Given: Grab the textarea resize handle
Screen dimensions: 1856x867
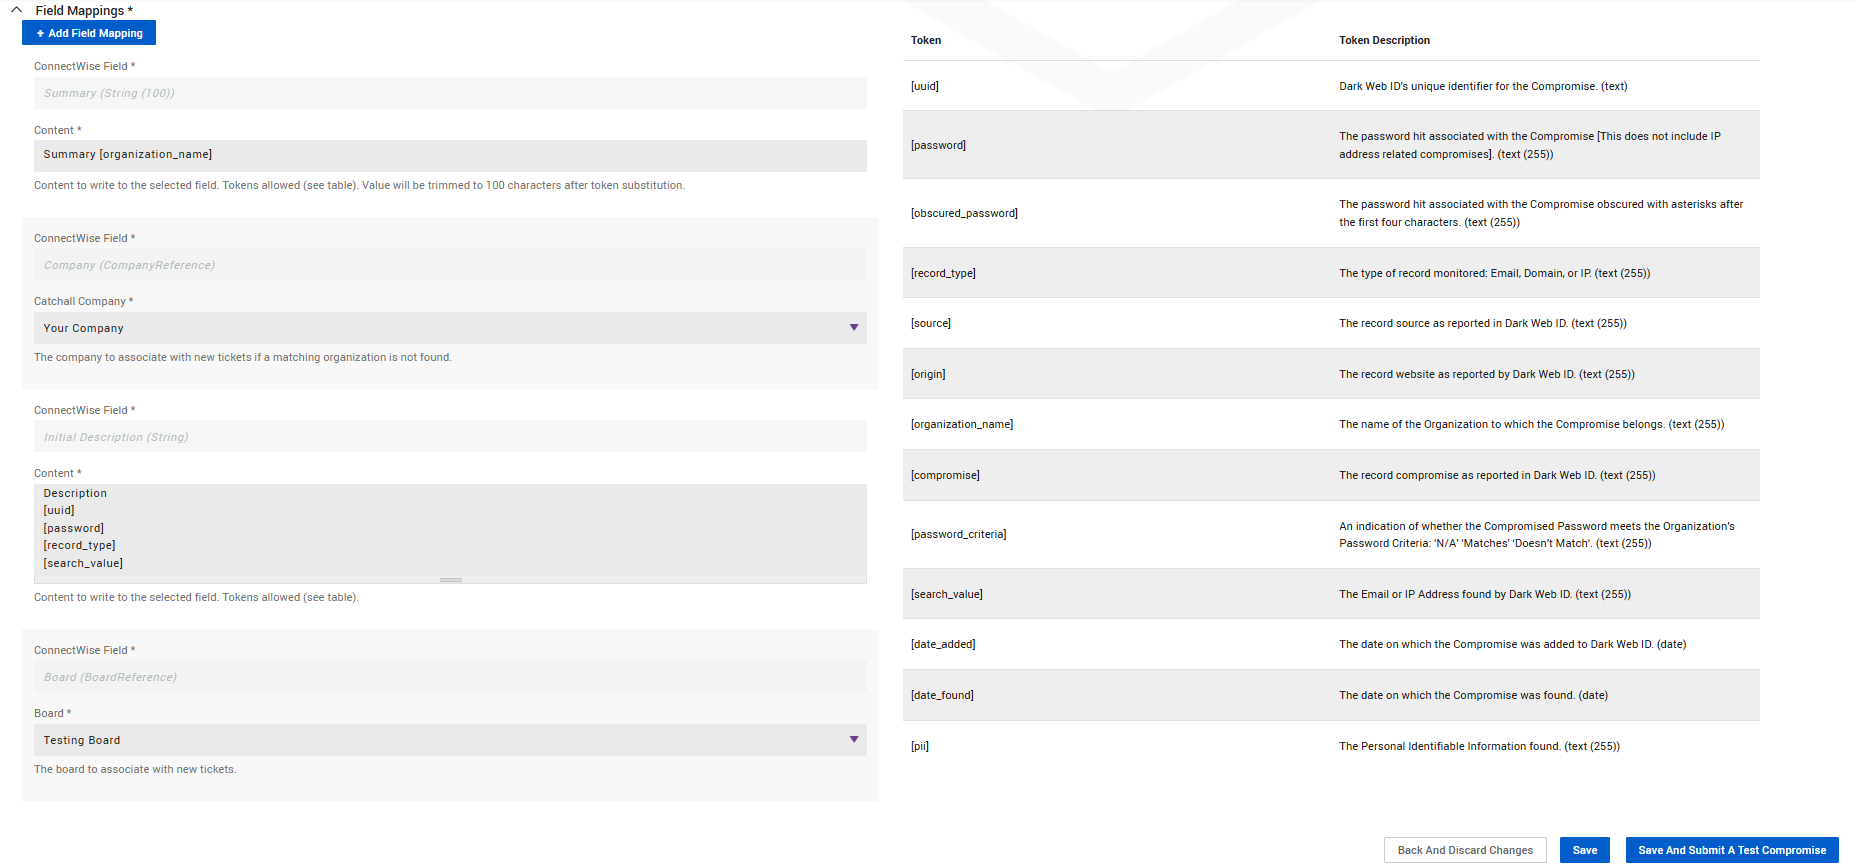Looking at the screenshot, I should pyautogui.click(x=451, y=580).
